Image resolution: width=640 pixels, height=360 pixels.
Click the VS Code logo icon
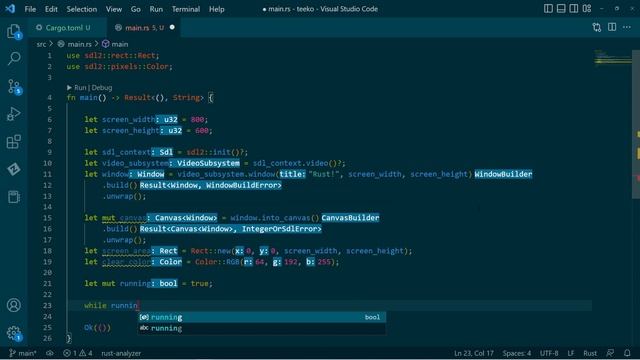pyautogui.click(x=10, y=9)
